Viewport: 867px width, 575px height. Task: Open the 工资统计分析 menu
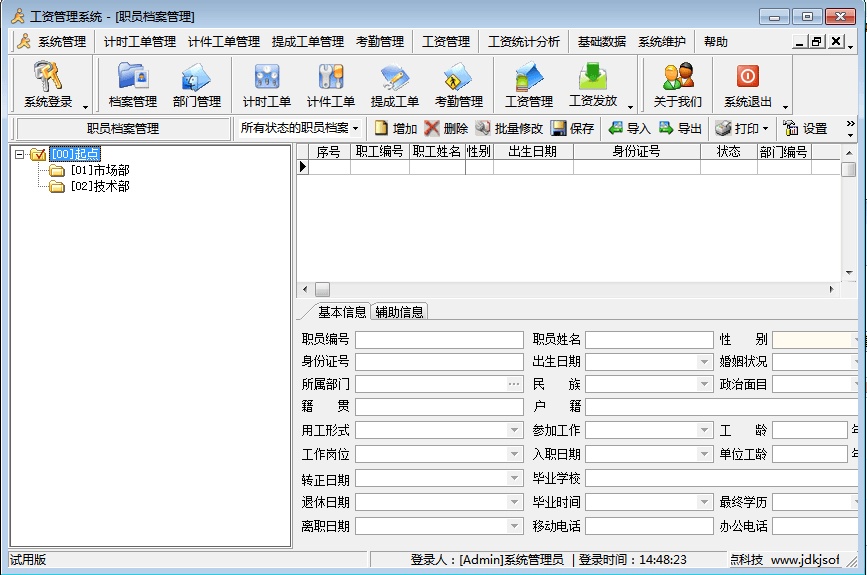point(523,42)
